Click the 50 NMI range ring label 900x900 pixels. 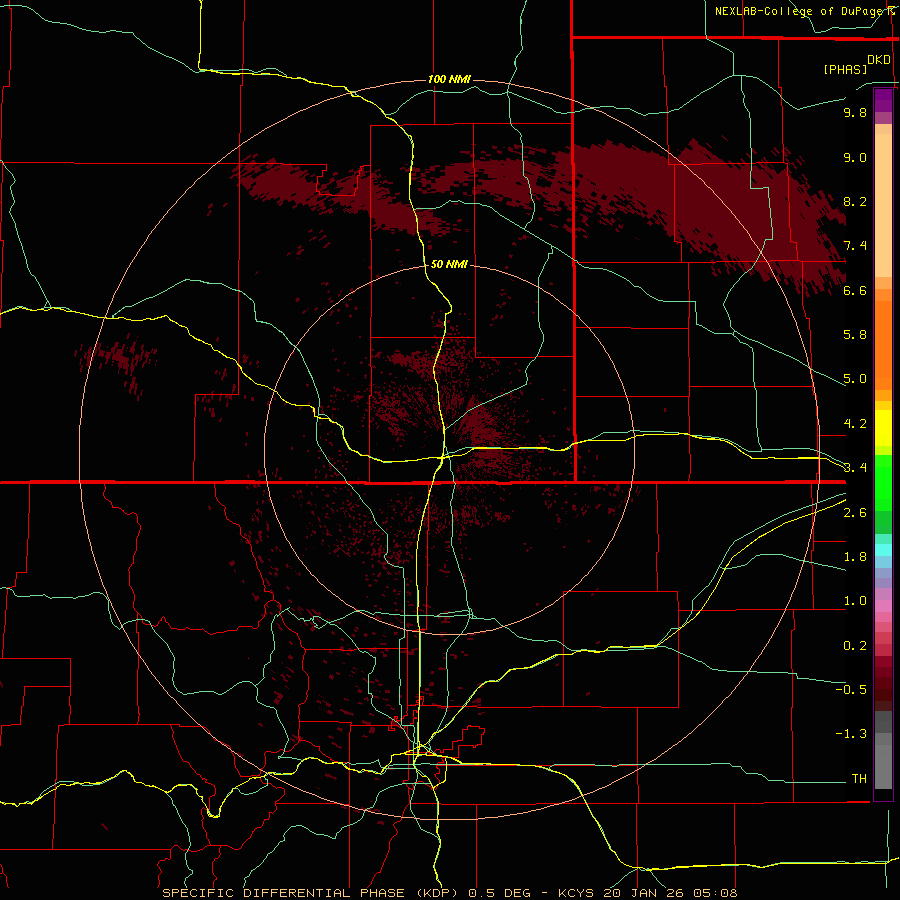click(x=449, y=264)
